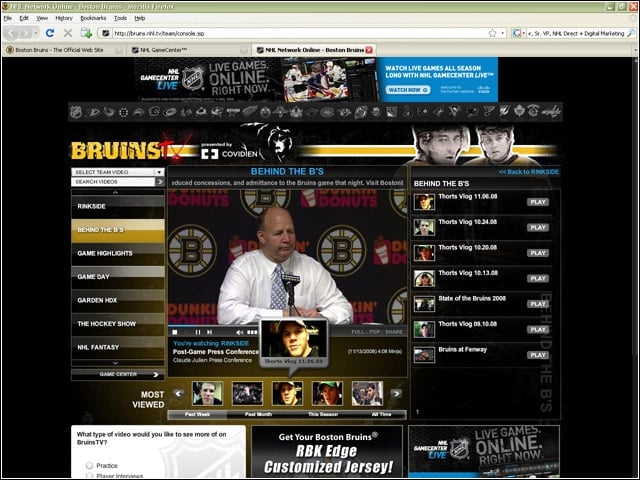The image size is (640, 480).
Task: Open the Select Team Video dropdown
Action: pyautogui.click(x=118, y=172)
